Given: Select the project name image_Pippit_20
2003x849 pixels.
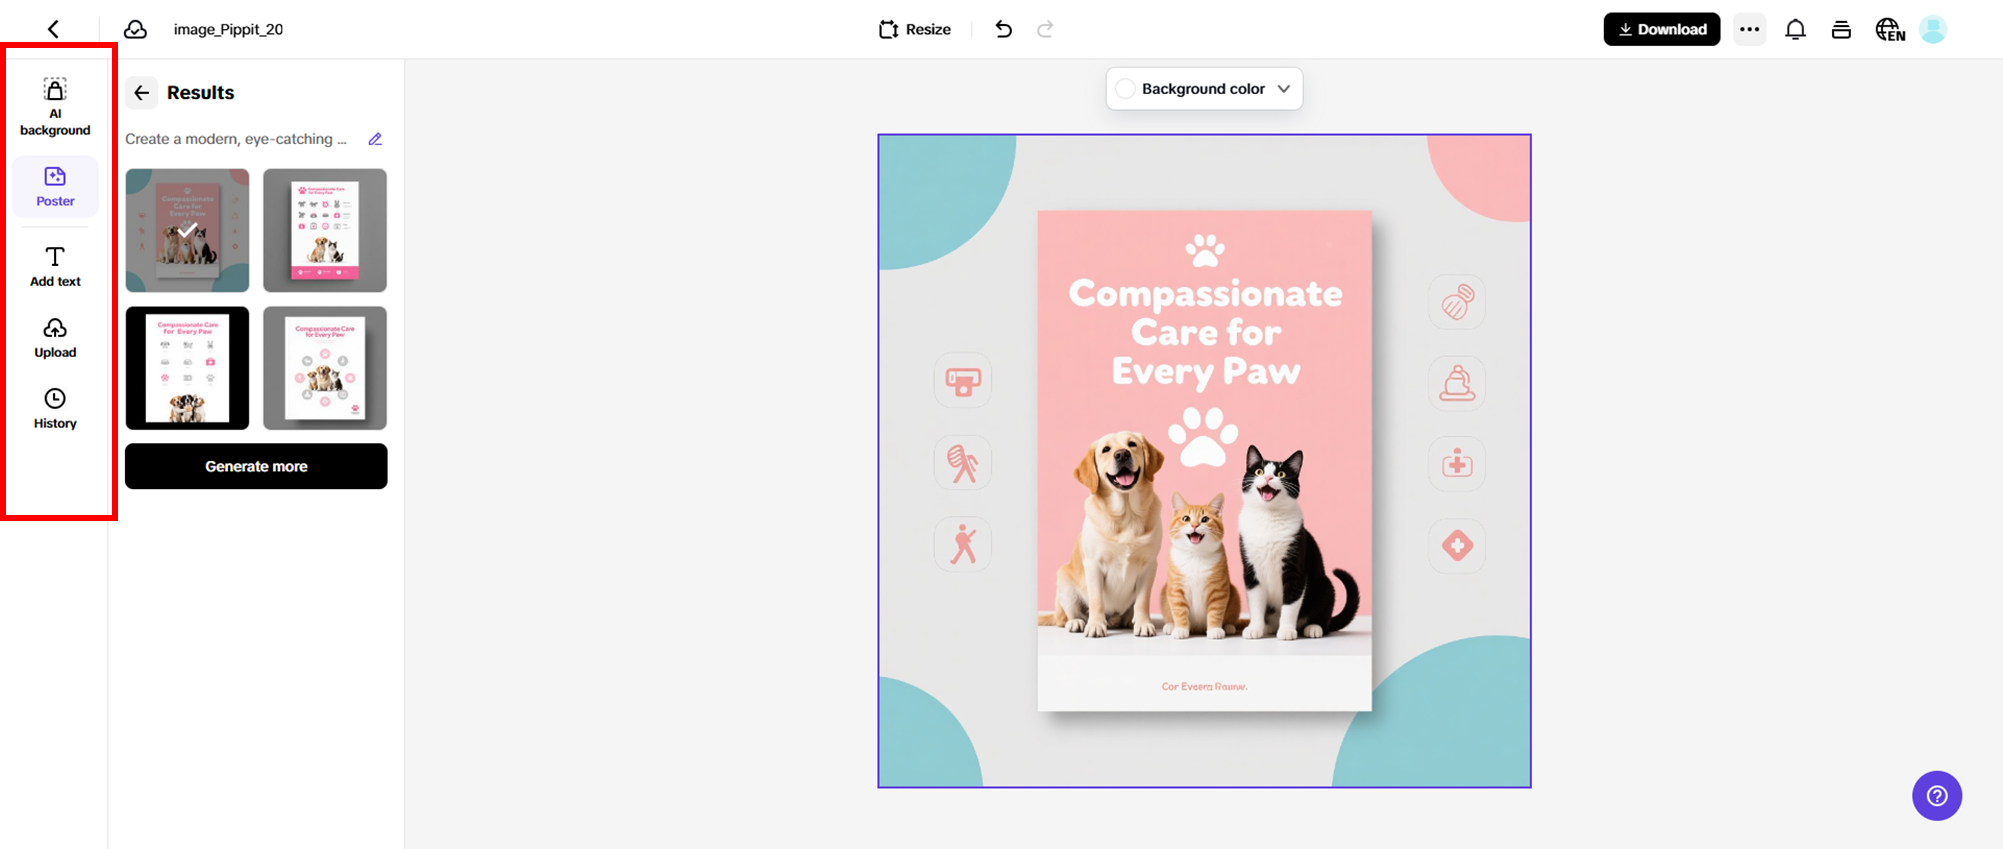Looking at the screenshot, I should point(228,29).
